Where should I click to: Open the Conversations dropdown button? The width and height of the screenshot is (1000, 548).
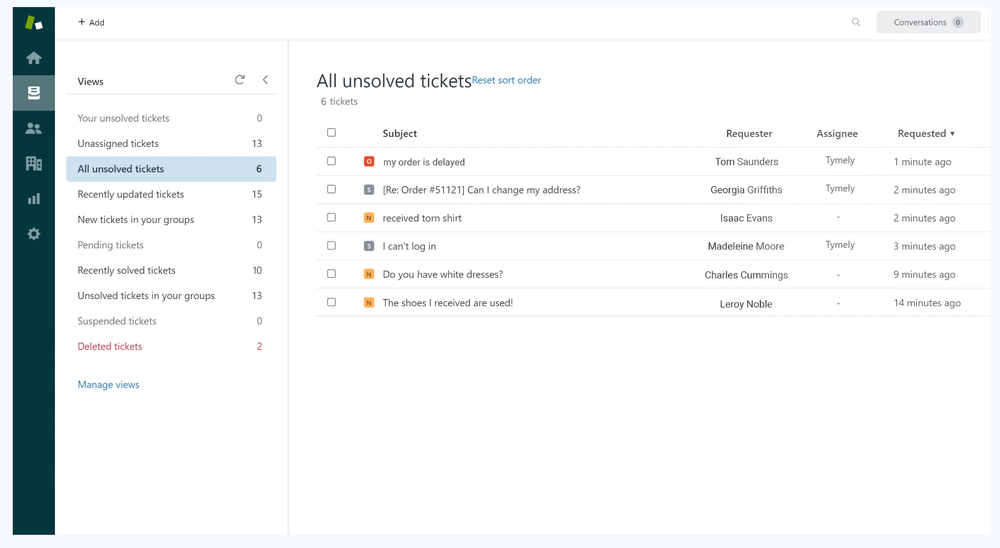click(x=928, y=22)
